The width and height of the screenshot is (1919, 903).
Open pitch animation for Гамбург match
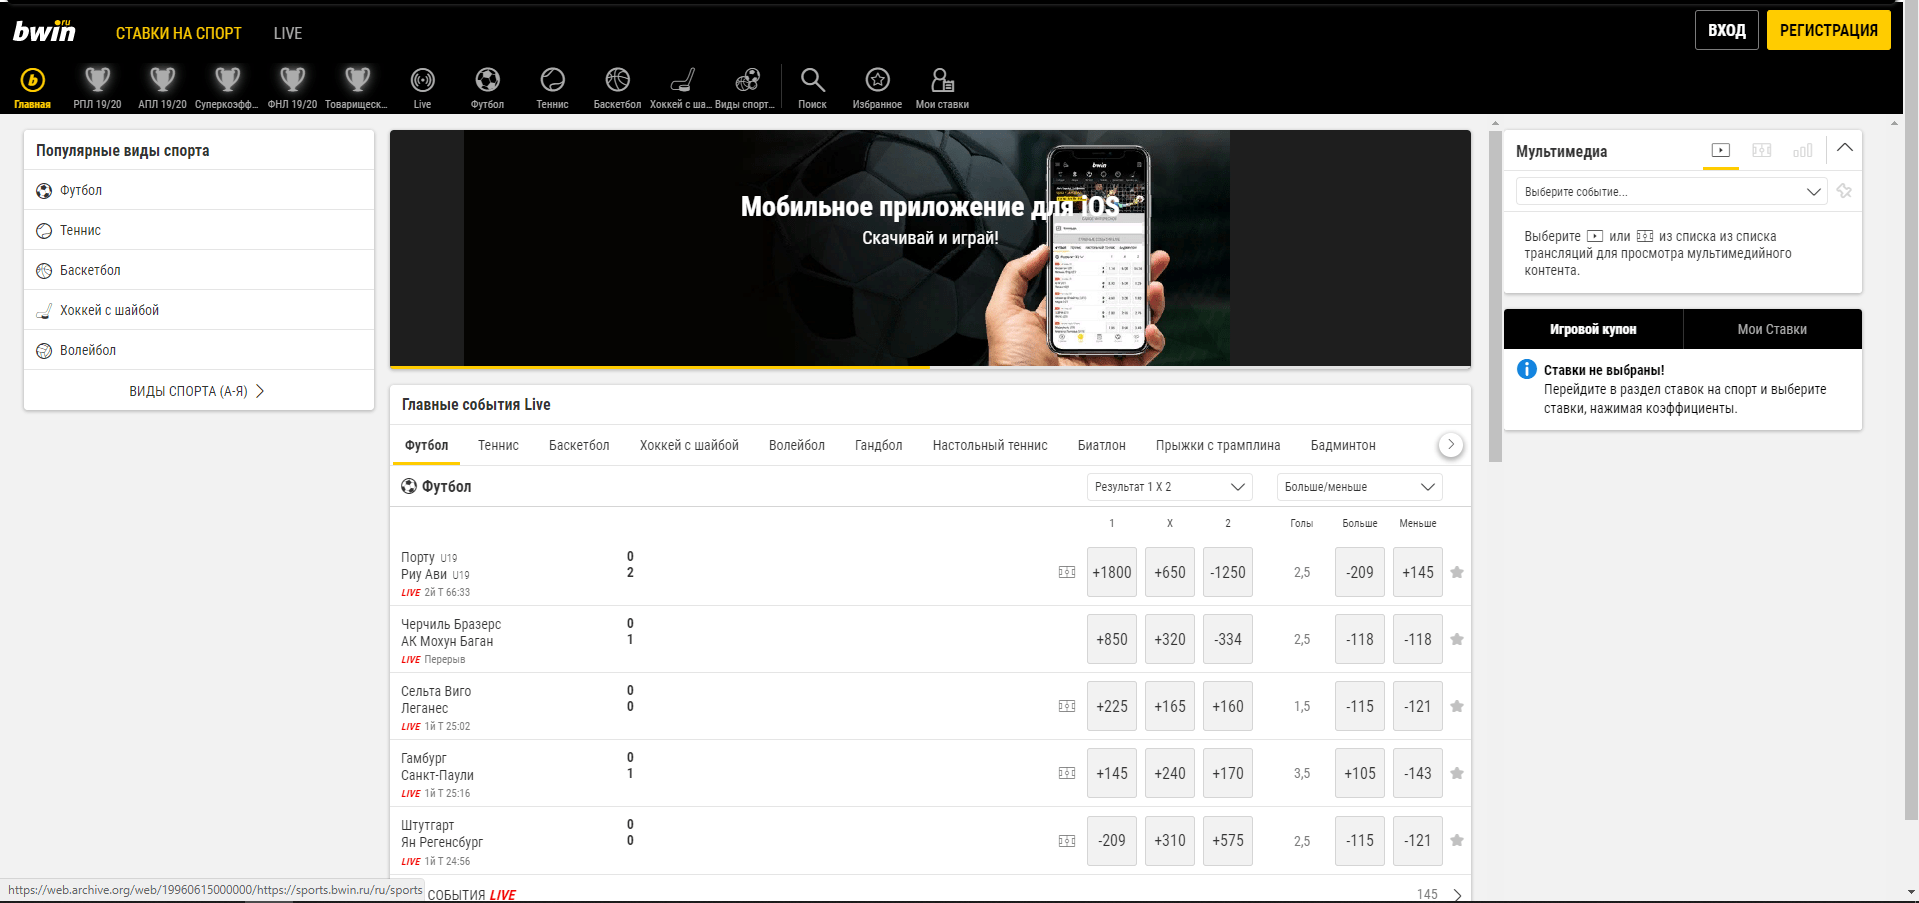tap(1067, 773)
